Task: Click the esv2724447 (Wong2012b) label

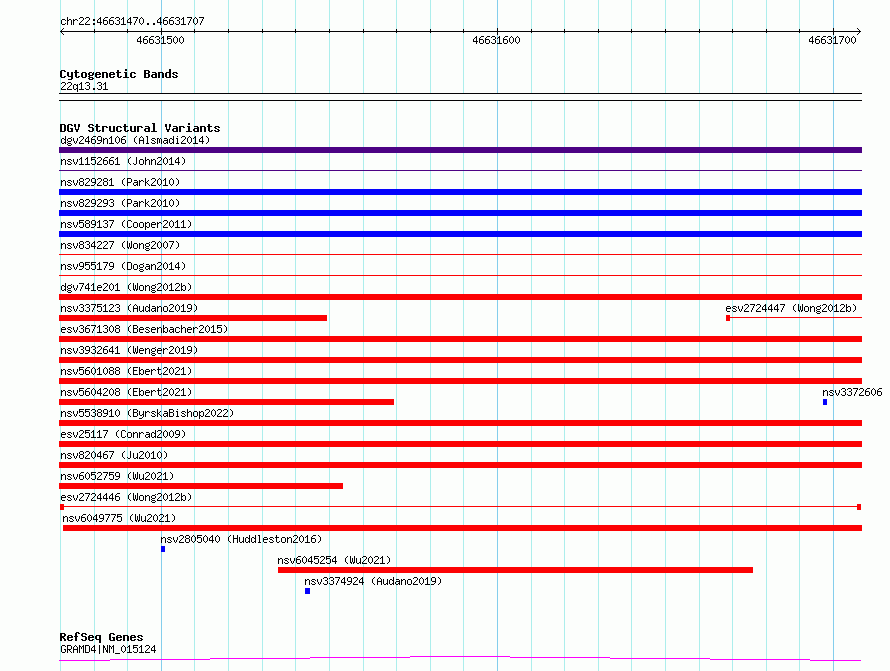Action: tap(791, 308)
